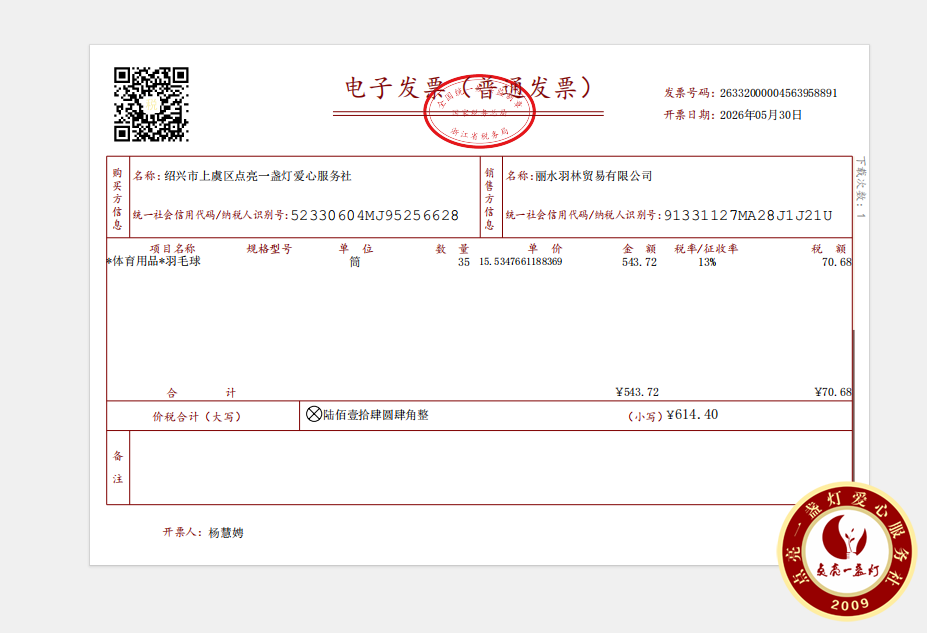
Task: Select seller name 丽水羽林贸易有限公司
Action: tap(594, 176)
